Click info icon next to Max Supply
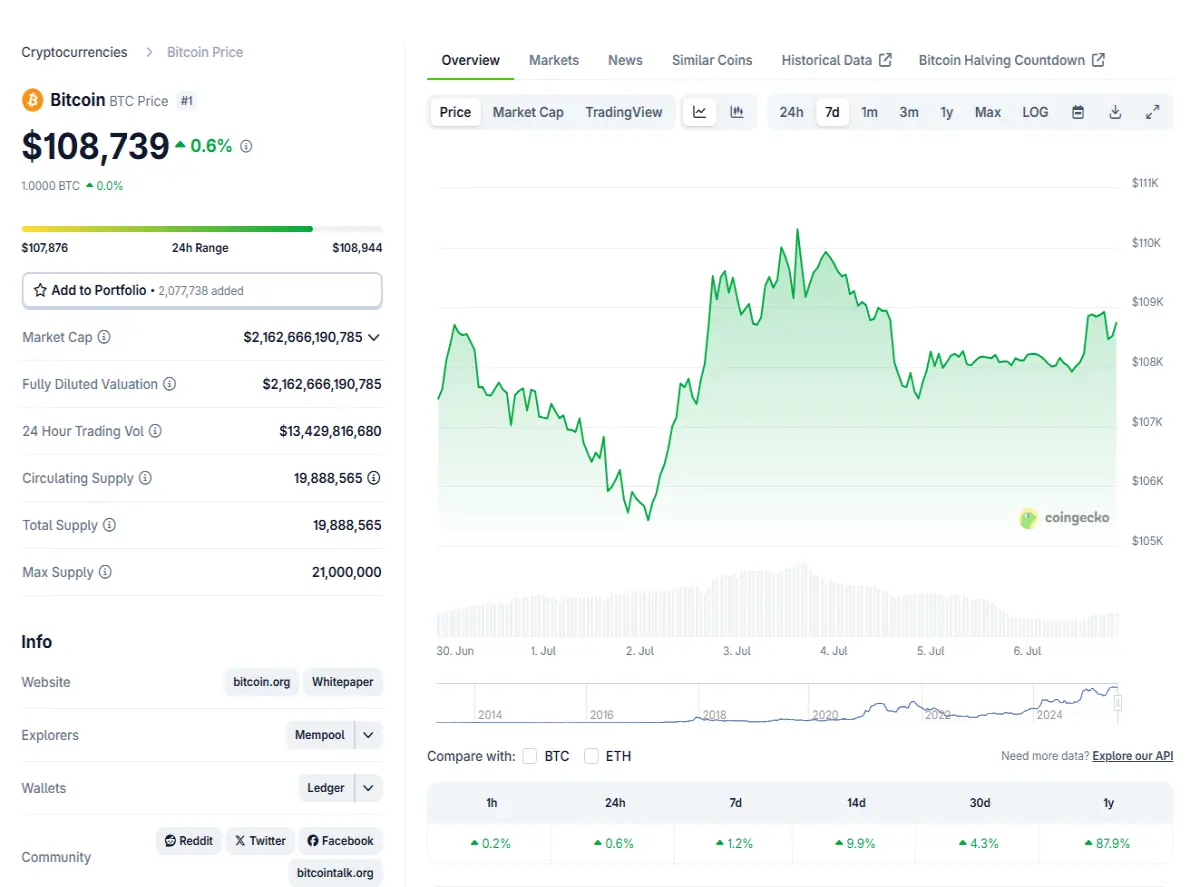Viewport: 1200px width, 887px height. [x=105, y=572]
